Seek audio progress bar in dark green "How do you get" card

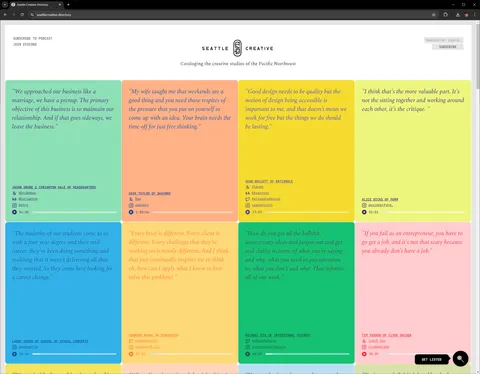pos(307,354)
